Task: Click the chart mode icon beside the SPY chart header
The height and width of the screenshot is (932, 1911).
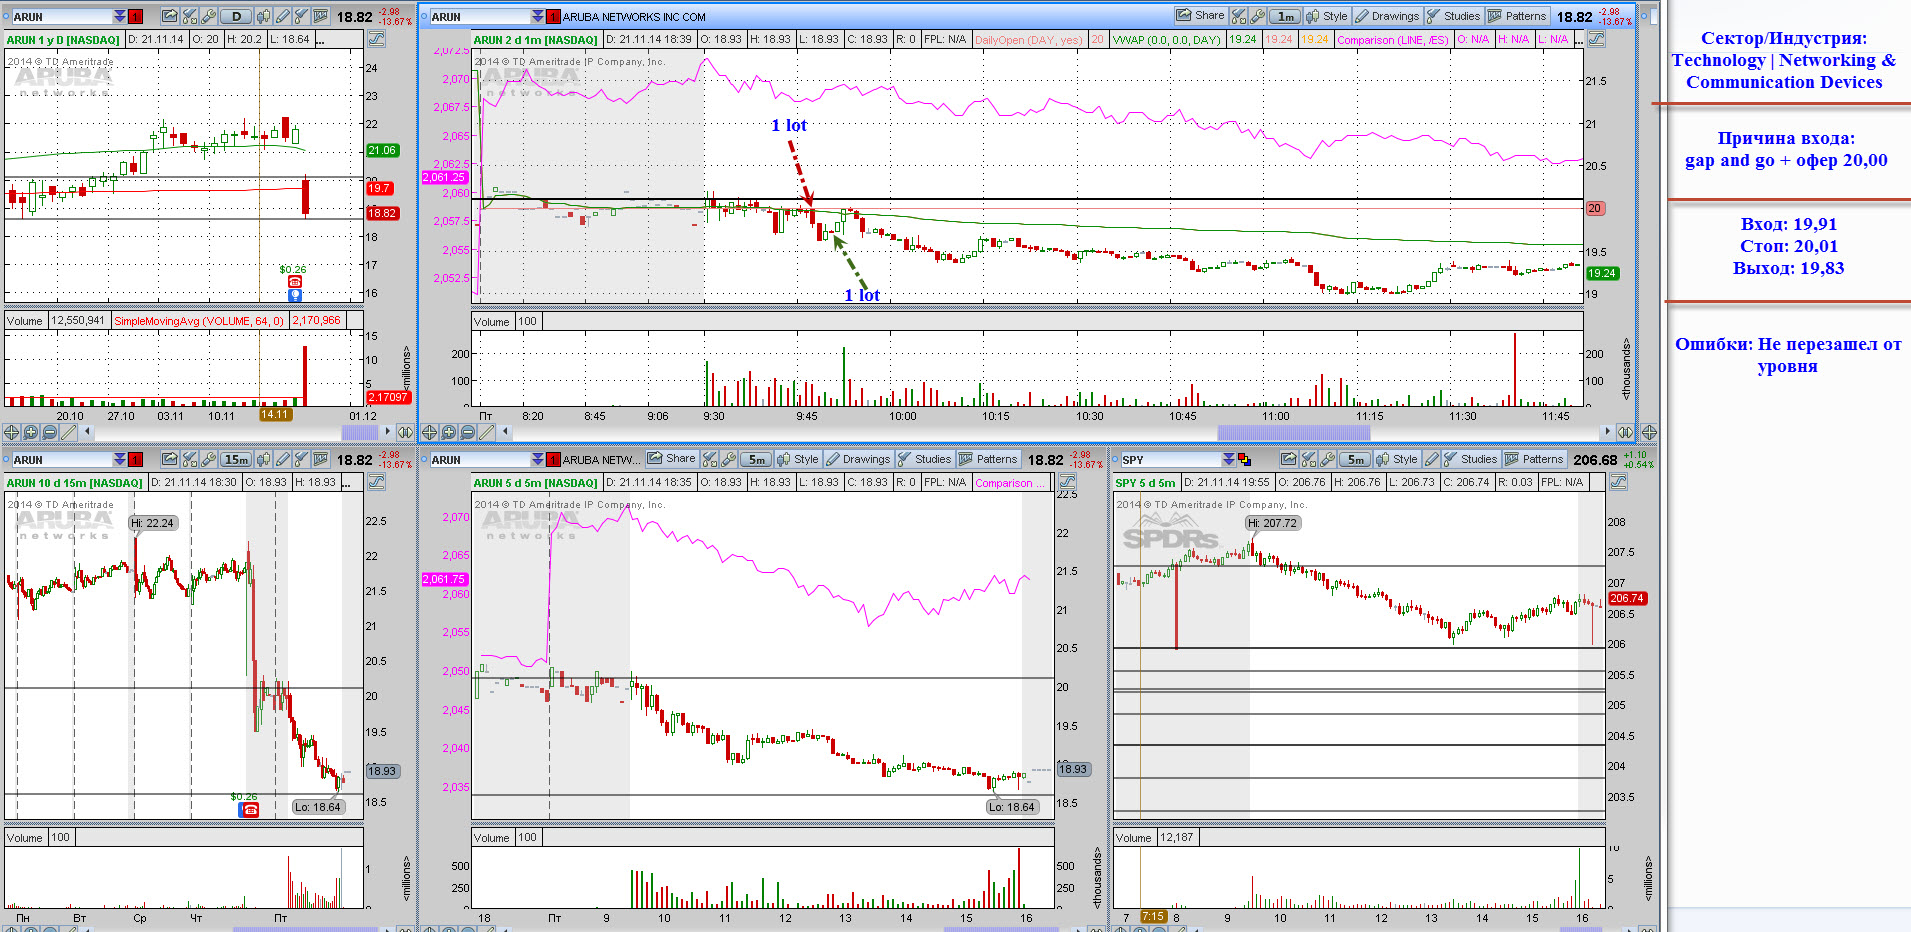Action: pyautogui.click(x=1618, y=482)
